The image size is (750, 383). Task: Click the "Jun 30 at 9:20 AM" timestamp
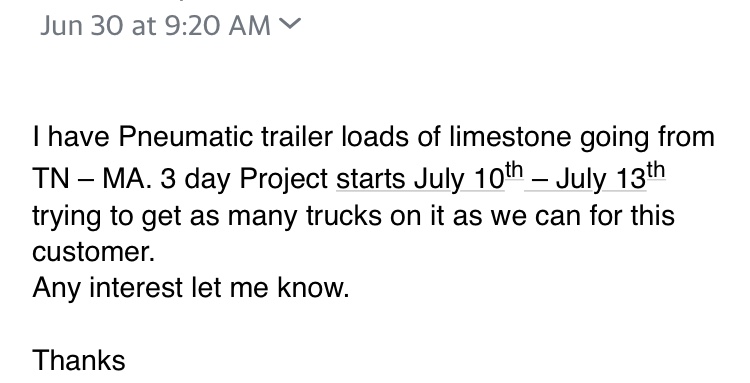click(x=155, y=25)
